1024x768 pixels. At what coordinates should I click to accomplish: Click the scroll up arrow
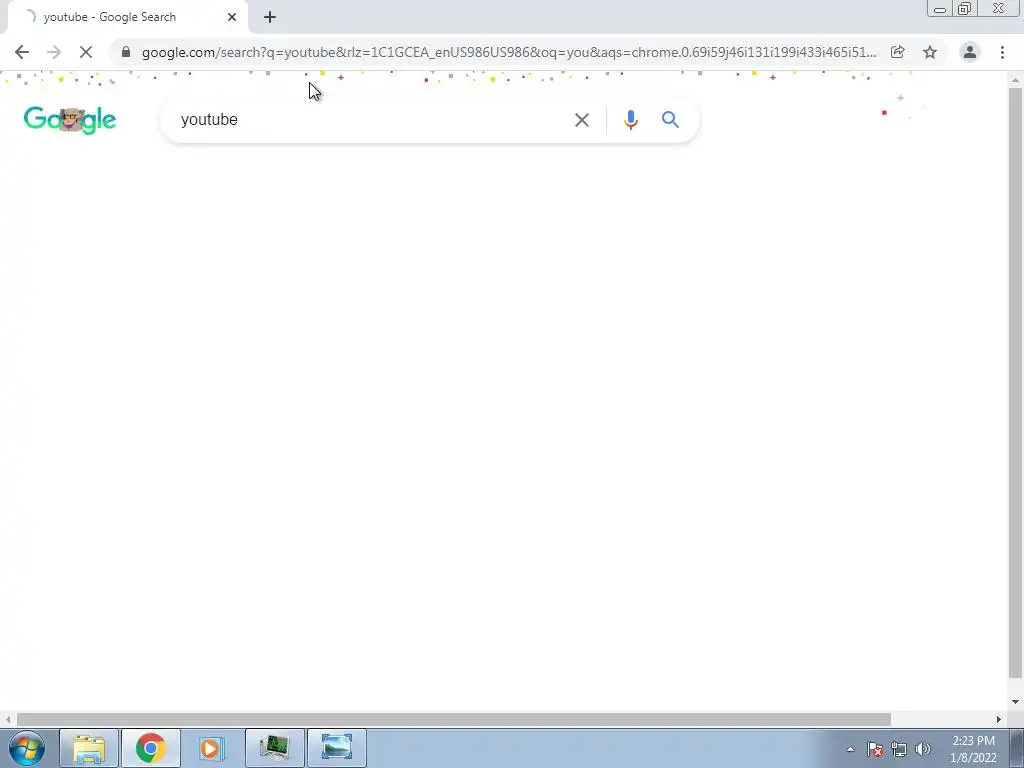pyautogui.click(x=1015, y=80)
